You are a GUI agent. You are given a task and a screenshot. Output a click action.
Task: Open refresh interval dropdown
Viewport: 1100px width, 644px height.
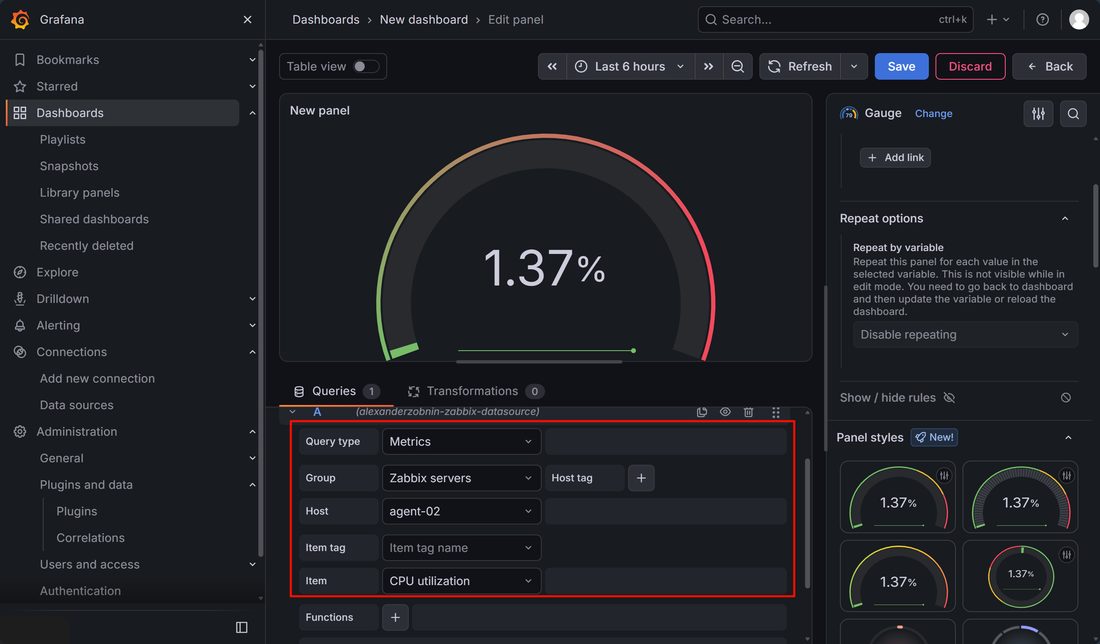point(854,66)
